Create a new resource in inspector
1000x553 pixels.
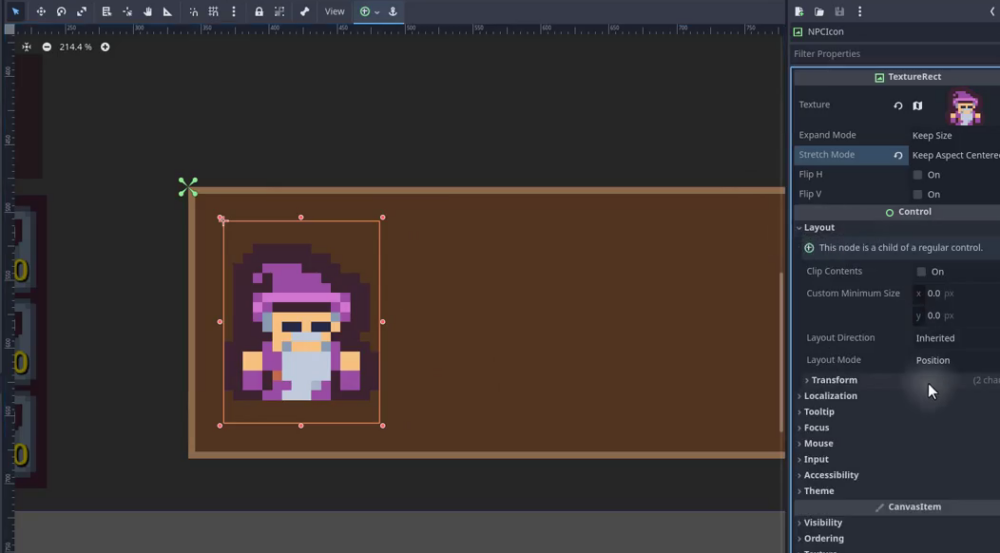pos(799,11)
